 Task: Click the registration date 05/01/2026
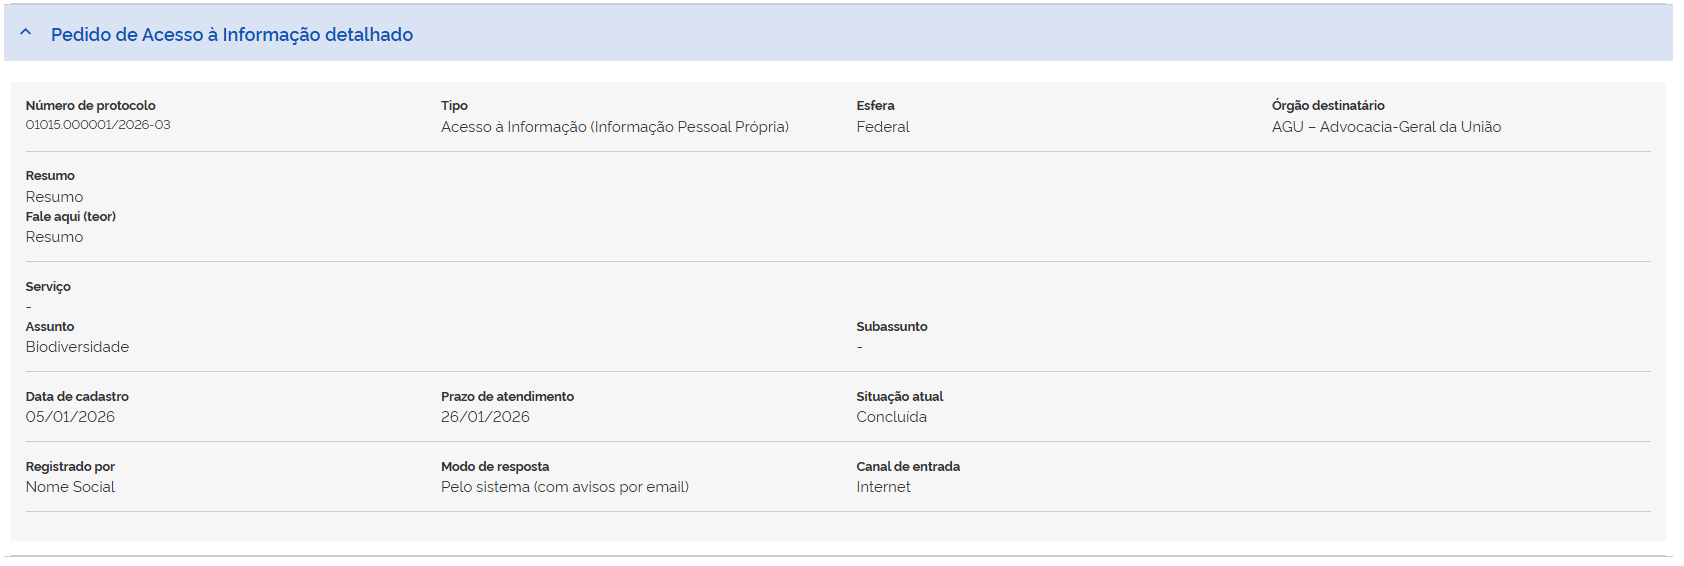click(70, 417)
